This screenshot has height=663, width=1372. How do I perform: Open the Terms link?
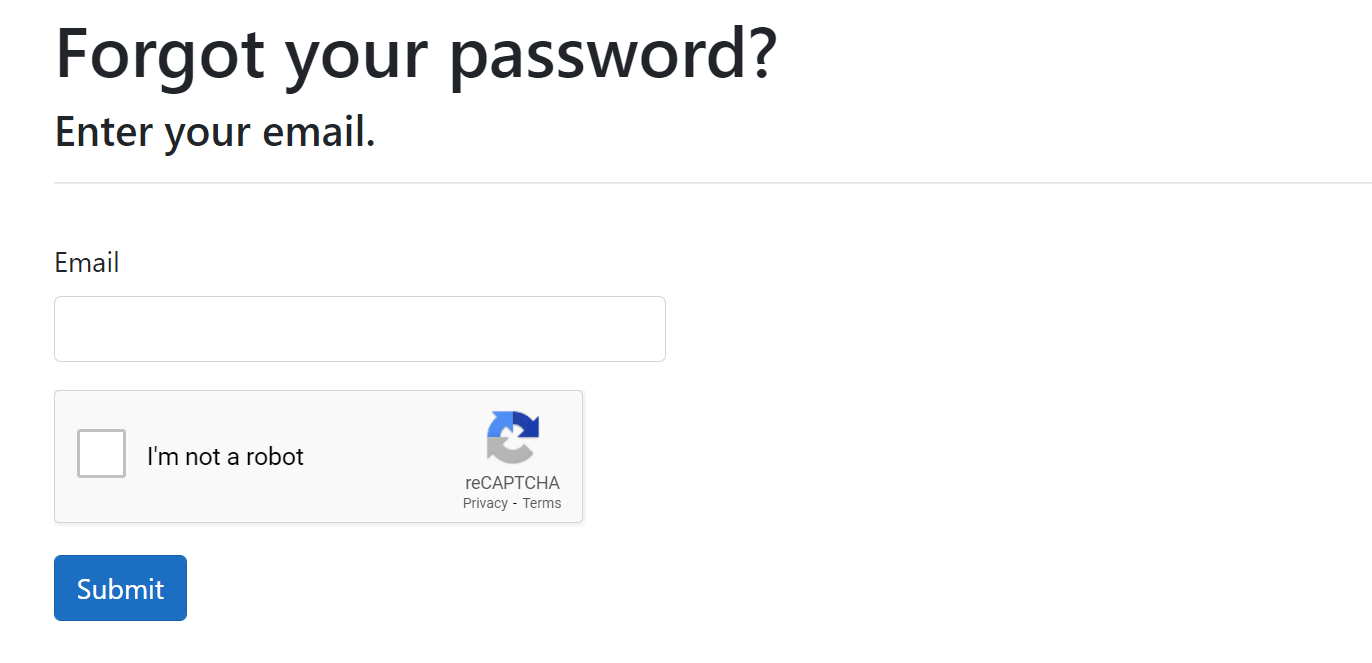coord(542,503)
